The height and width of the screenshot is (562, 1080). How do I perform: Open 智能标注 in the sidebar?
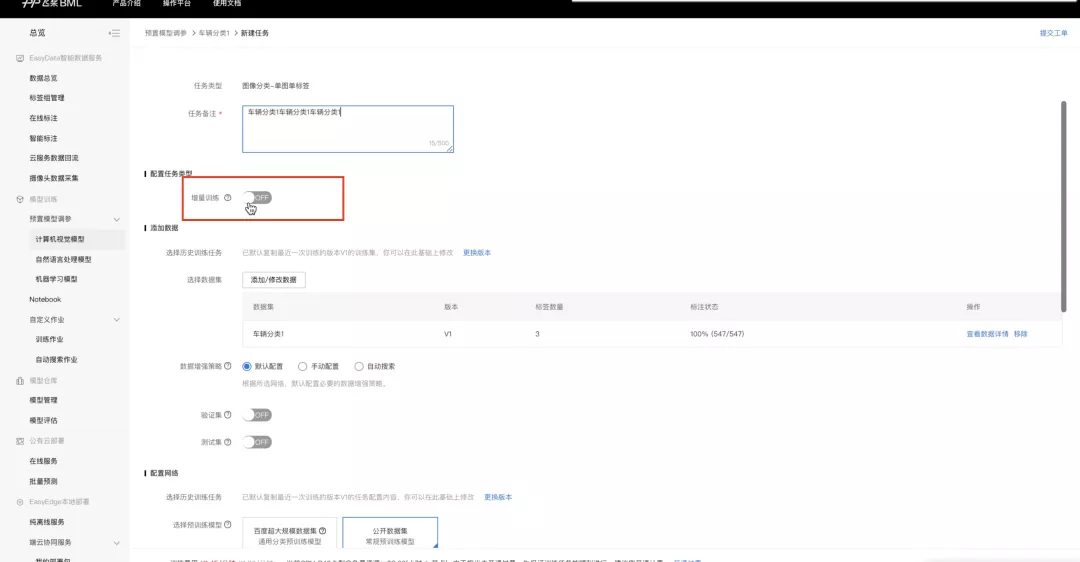click(x=43, y=138)
